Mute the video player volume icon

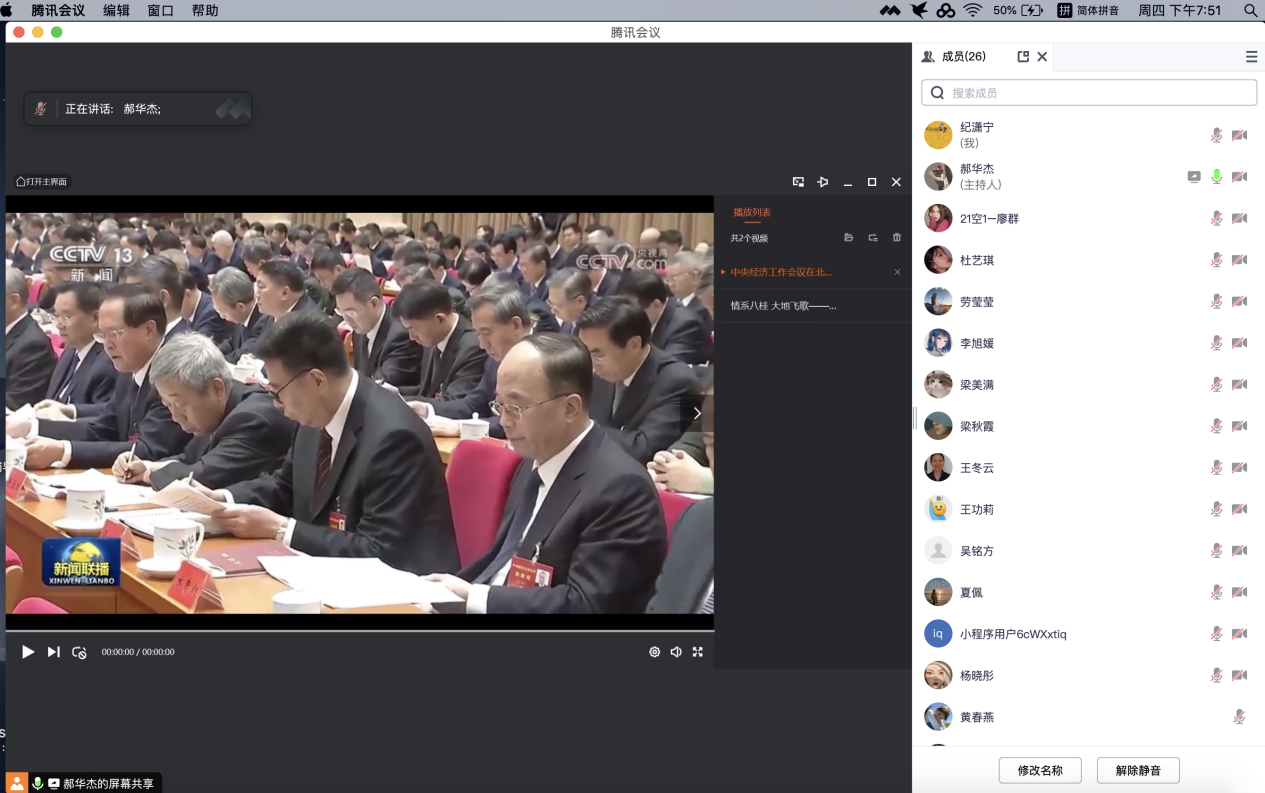(x=676, y=652)
